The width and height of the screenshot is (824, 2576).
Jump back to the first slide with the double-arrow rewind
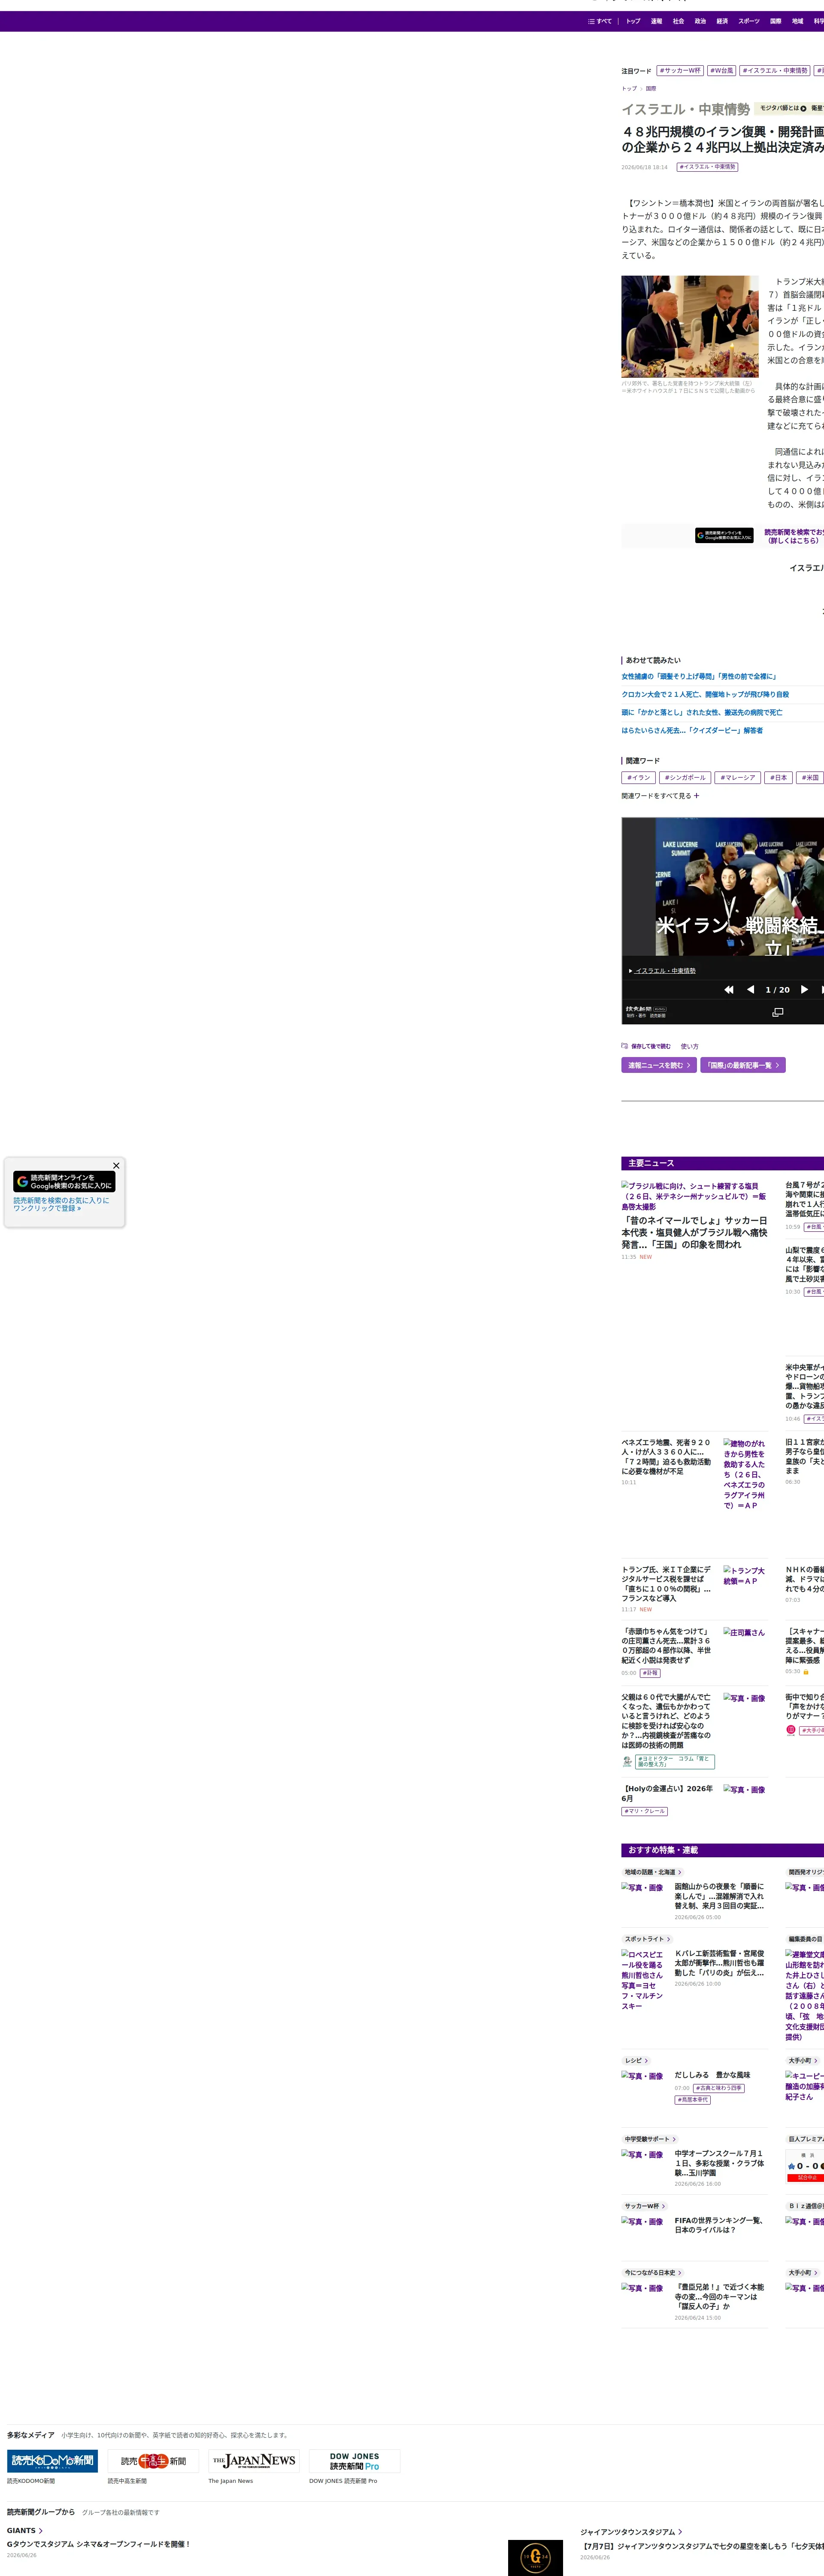[x=729, y=989]
